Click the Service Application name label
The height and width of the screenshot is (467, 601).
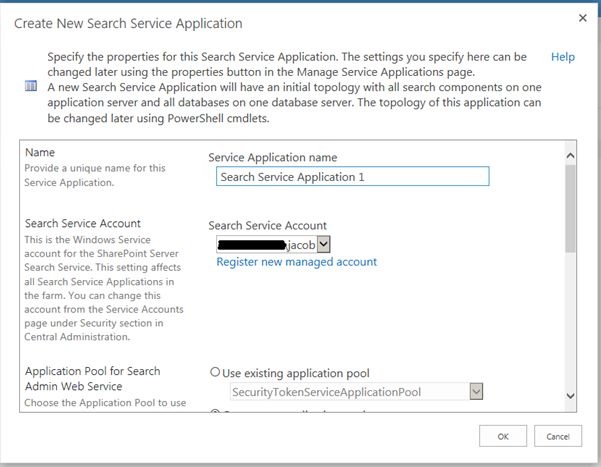click(273, 157)
